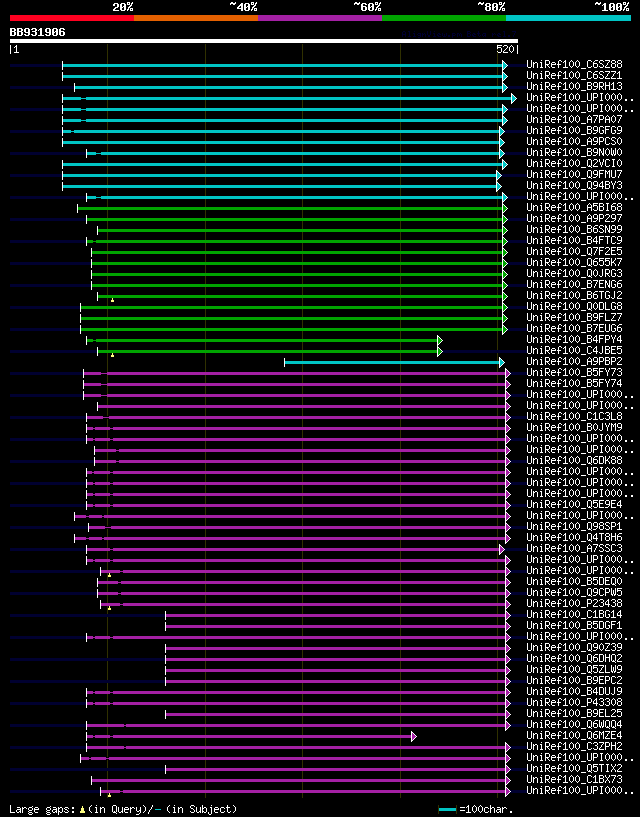The image size is (640, 817).
Task: Open UniRef100_Q9CPW5 label
Action: coord(574,592)
